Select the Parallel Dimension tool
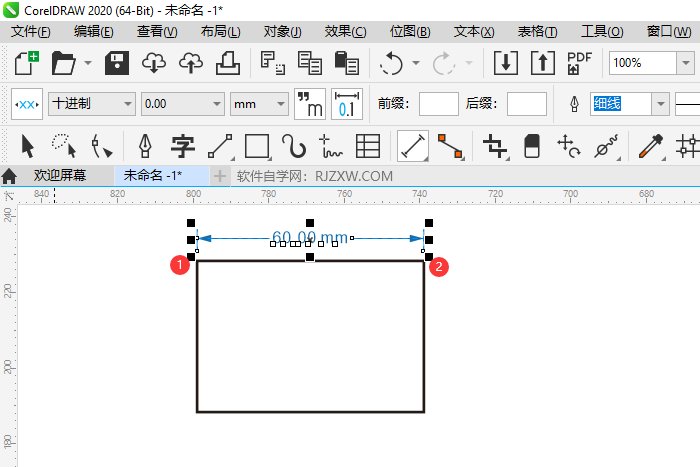This screenshot has width=700, height=467. point(413,146)
